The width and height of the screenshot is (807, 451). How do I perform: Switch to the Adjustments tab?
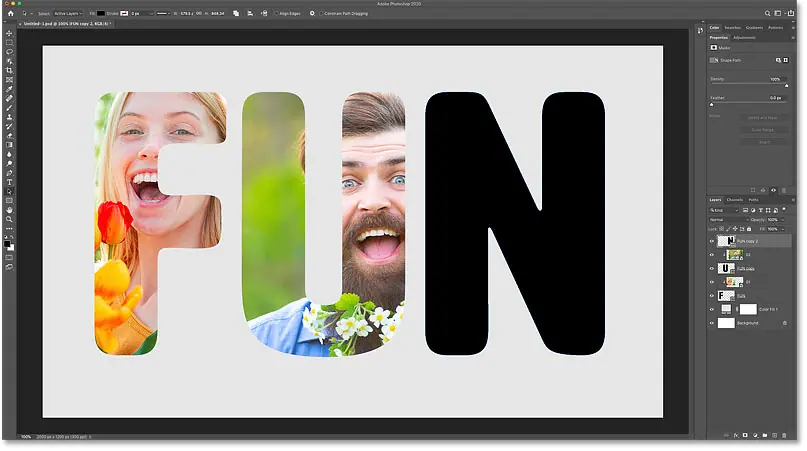click(x=744, y=38)
